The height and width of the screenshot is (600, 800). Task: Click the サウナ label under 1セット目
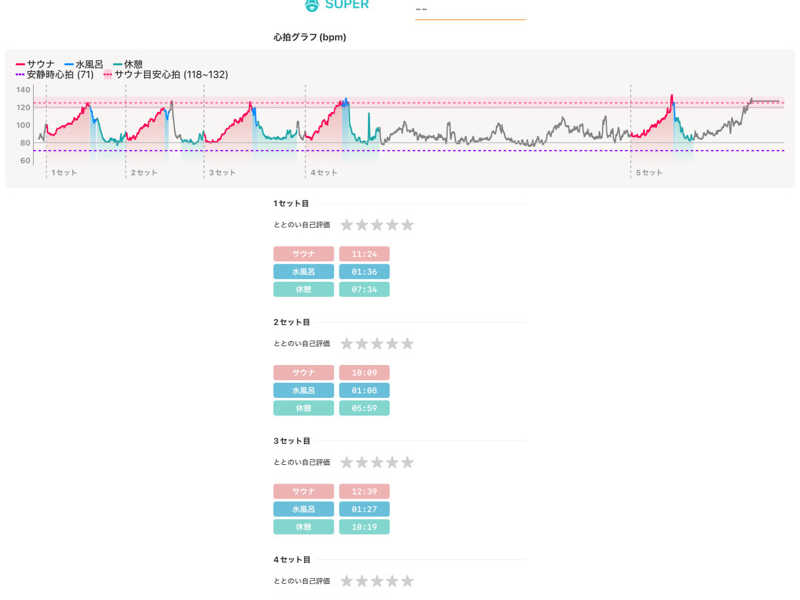coord(303,254)
